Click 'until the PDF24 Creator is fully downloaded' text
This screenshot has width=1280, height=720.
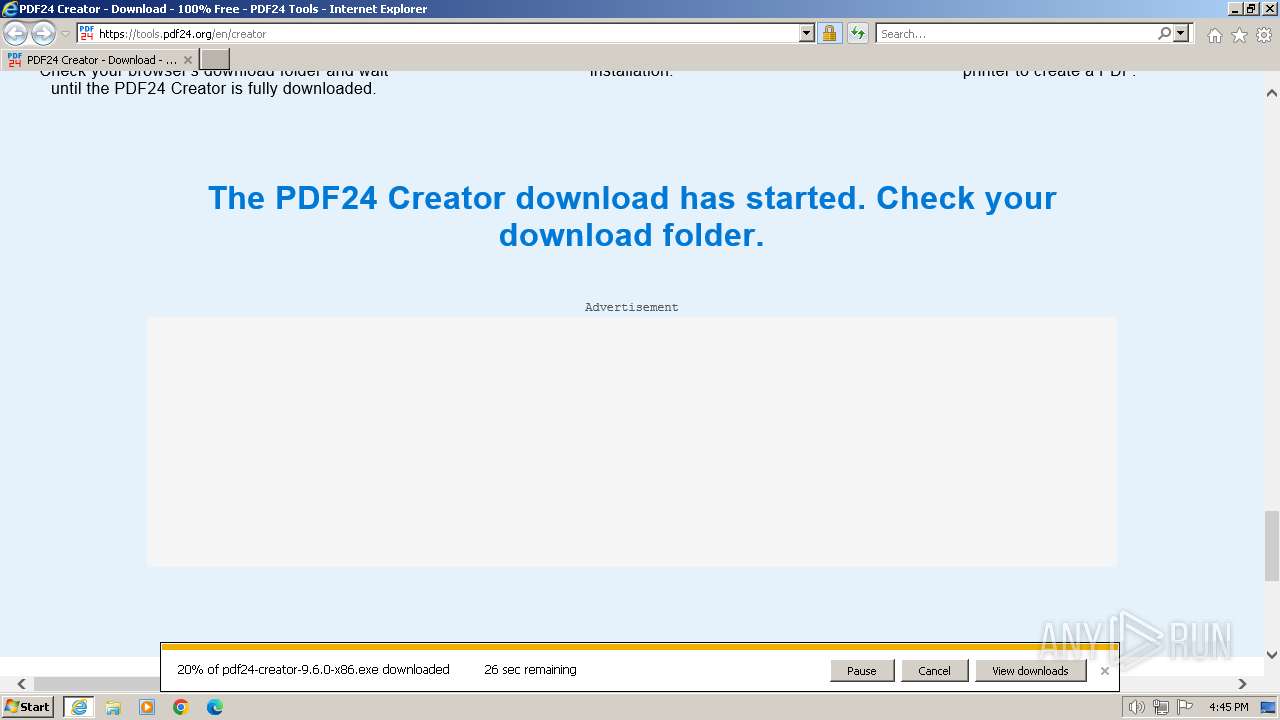click(x=213, y=88)
